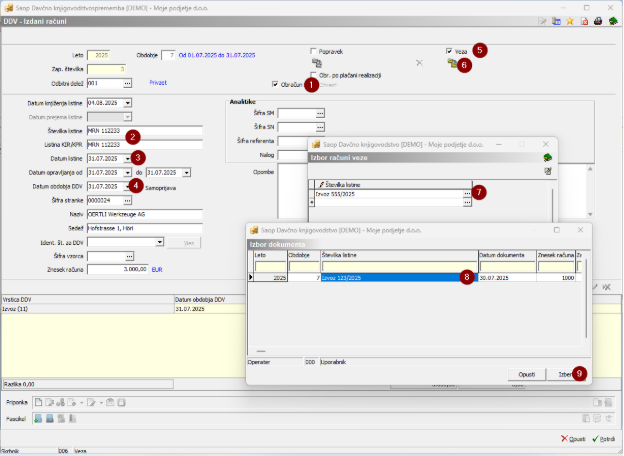Open Šifra stranke lookup ellipsis button

[x=127, y=201]
